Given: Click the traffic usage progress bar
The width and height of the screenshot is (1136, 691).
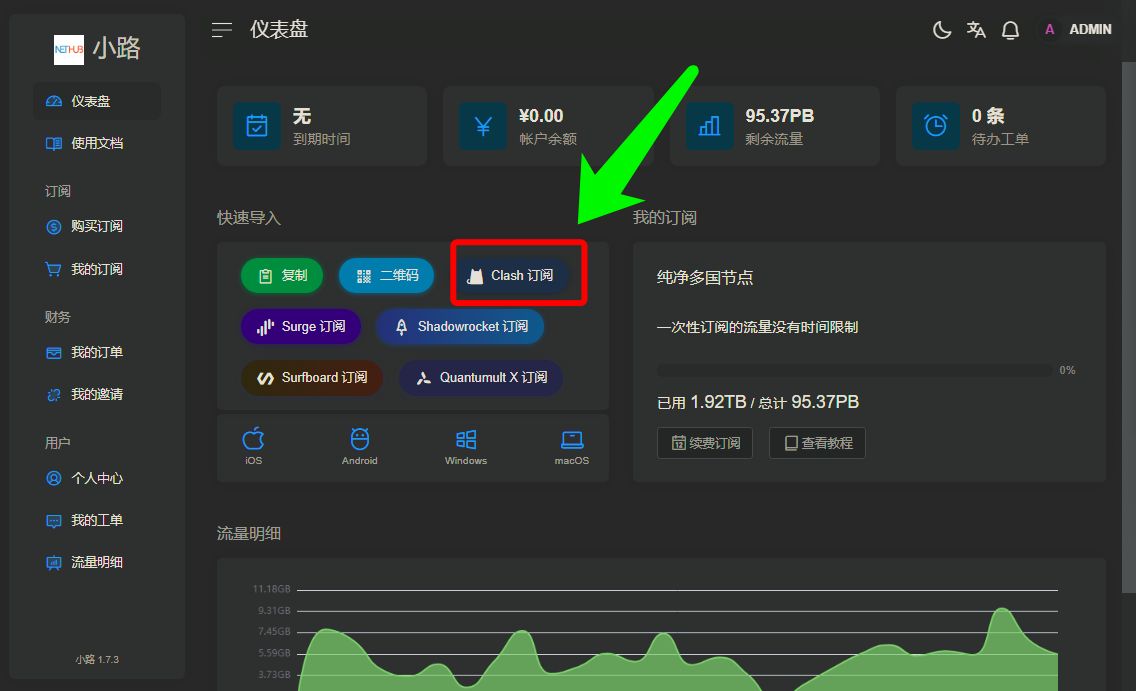Looking at the screenshot, I should pos(853,371).
